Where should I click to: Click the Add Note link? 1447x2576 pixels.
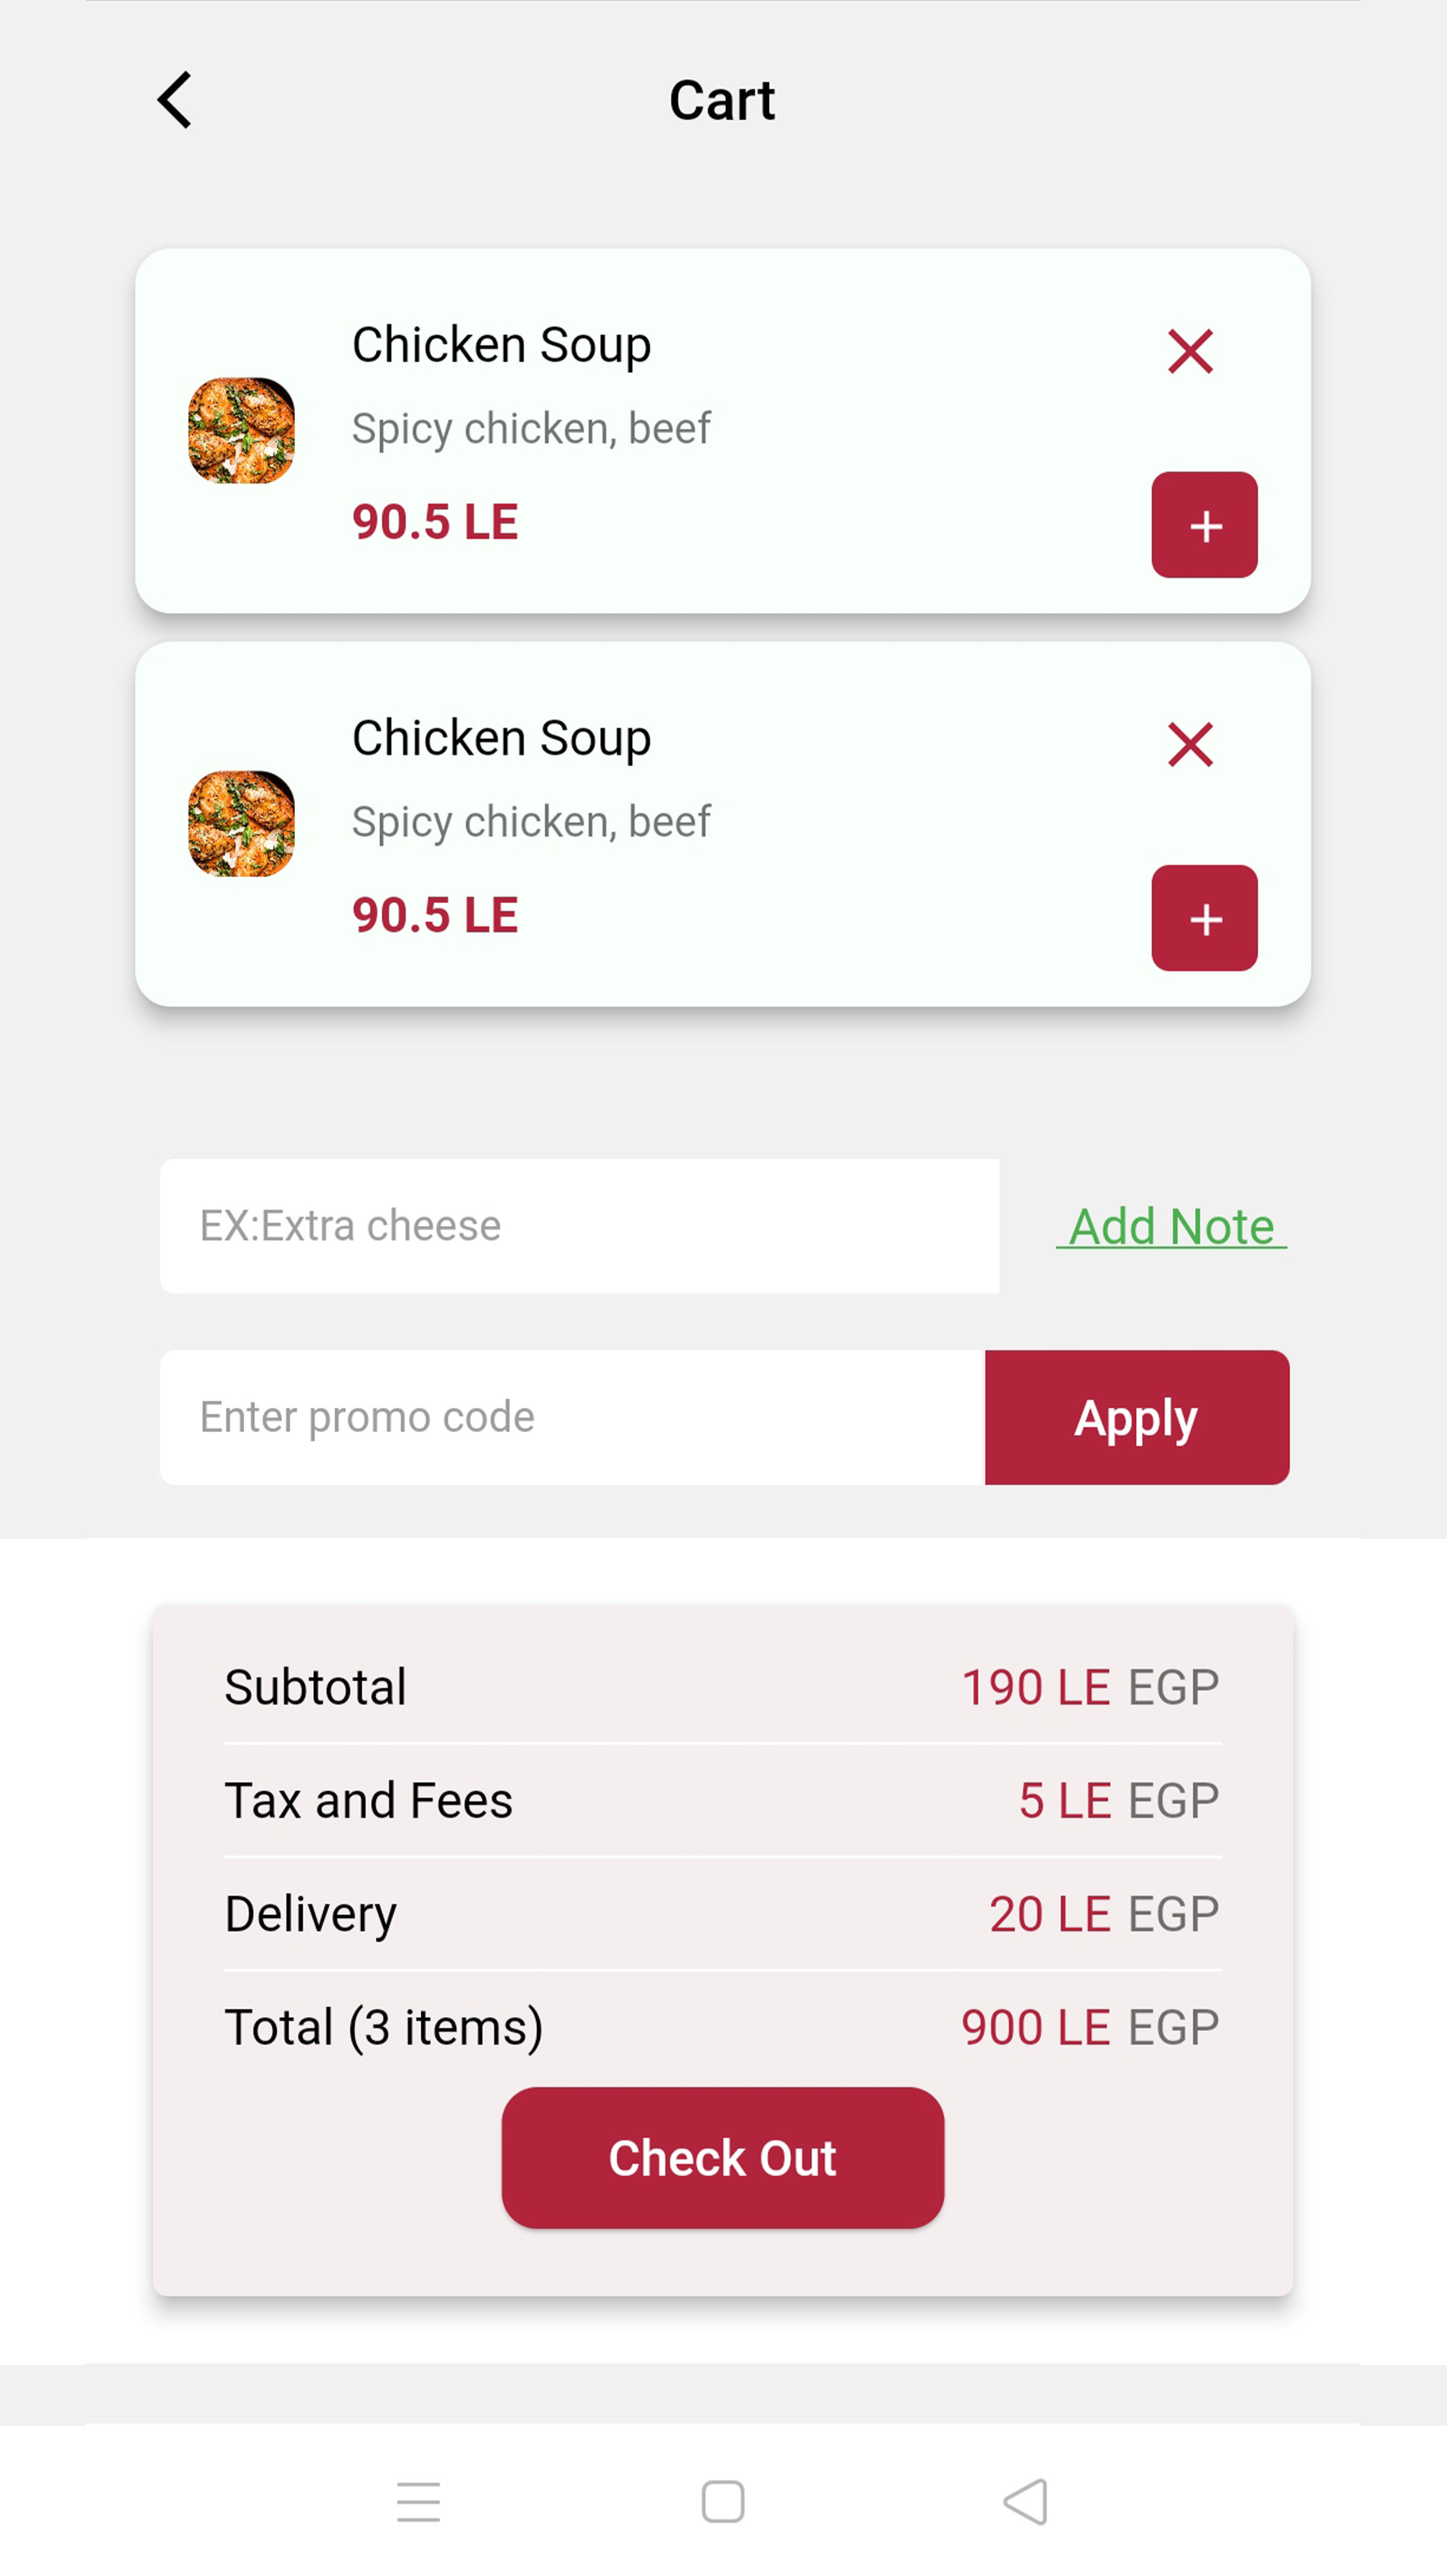coord(1171,1226)
